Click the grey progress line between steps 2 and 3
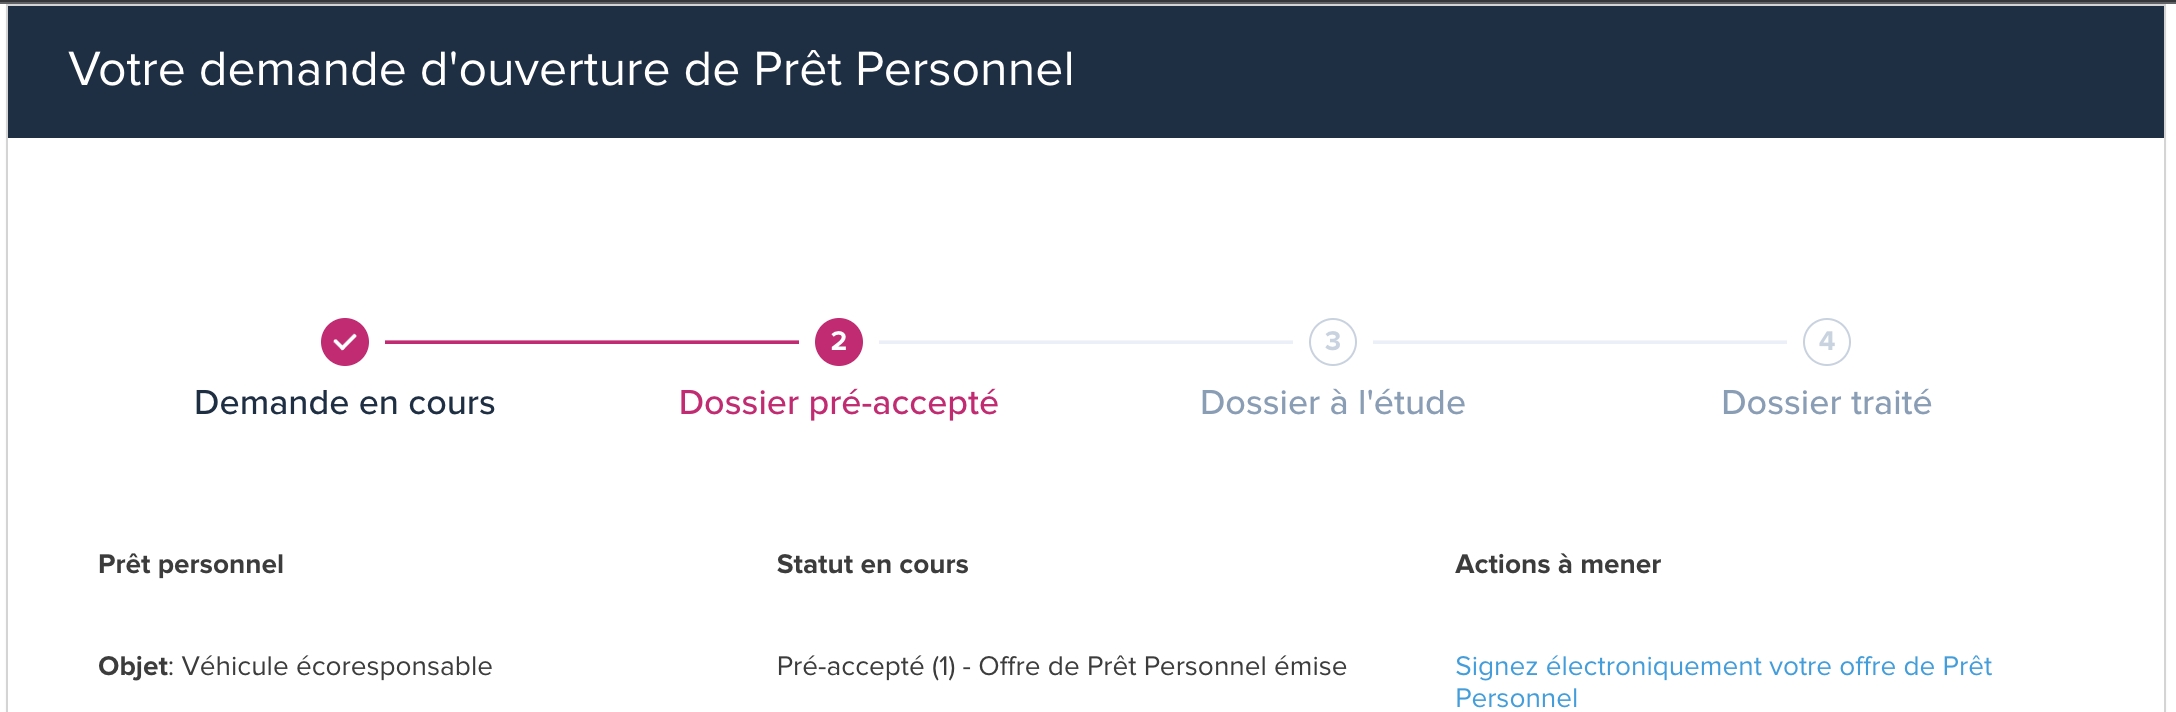 pyautogui.click(x=1086, y=342)
